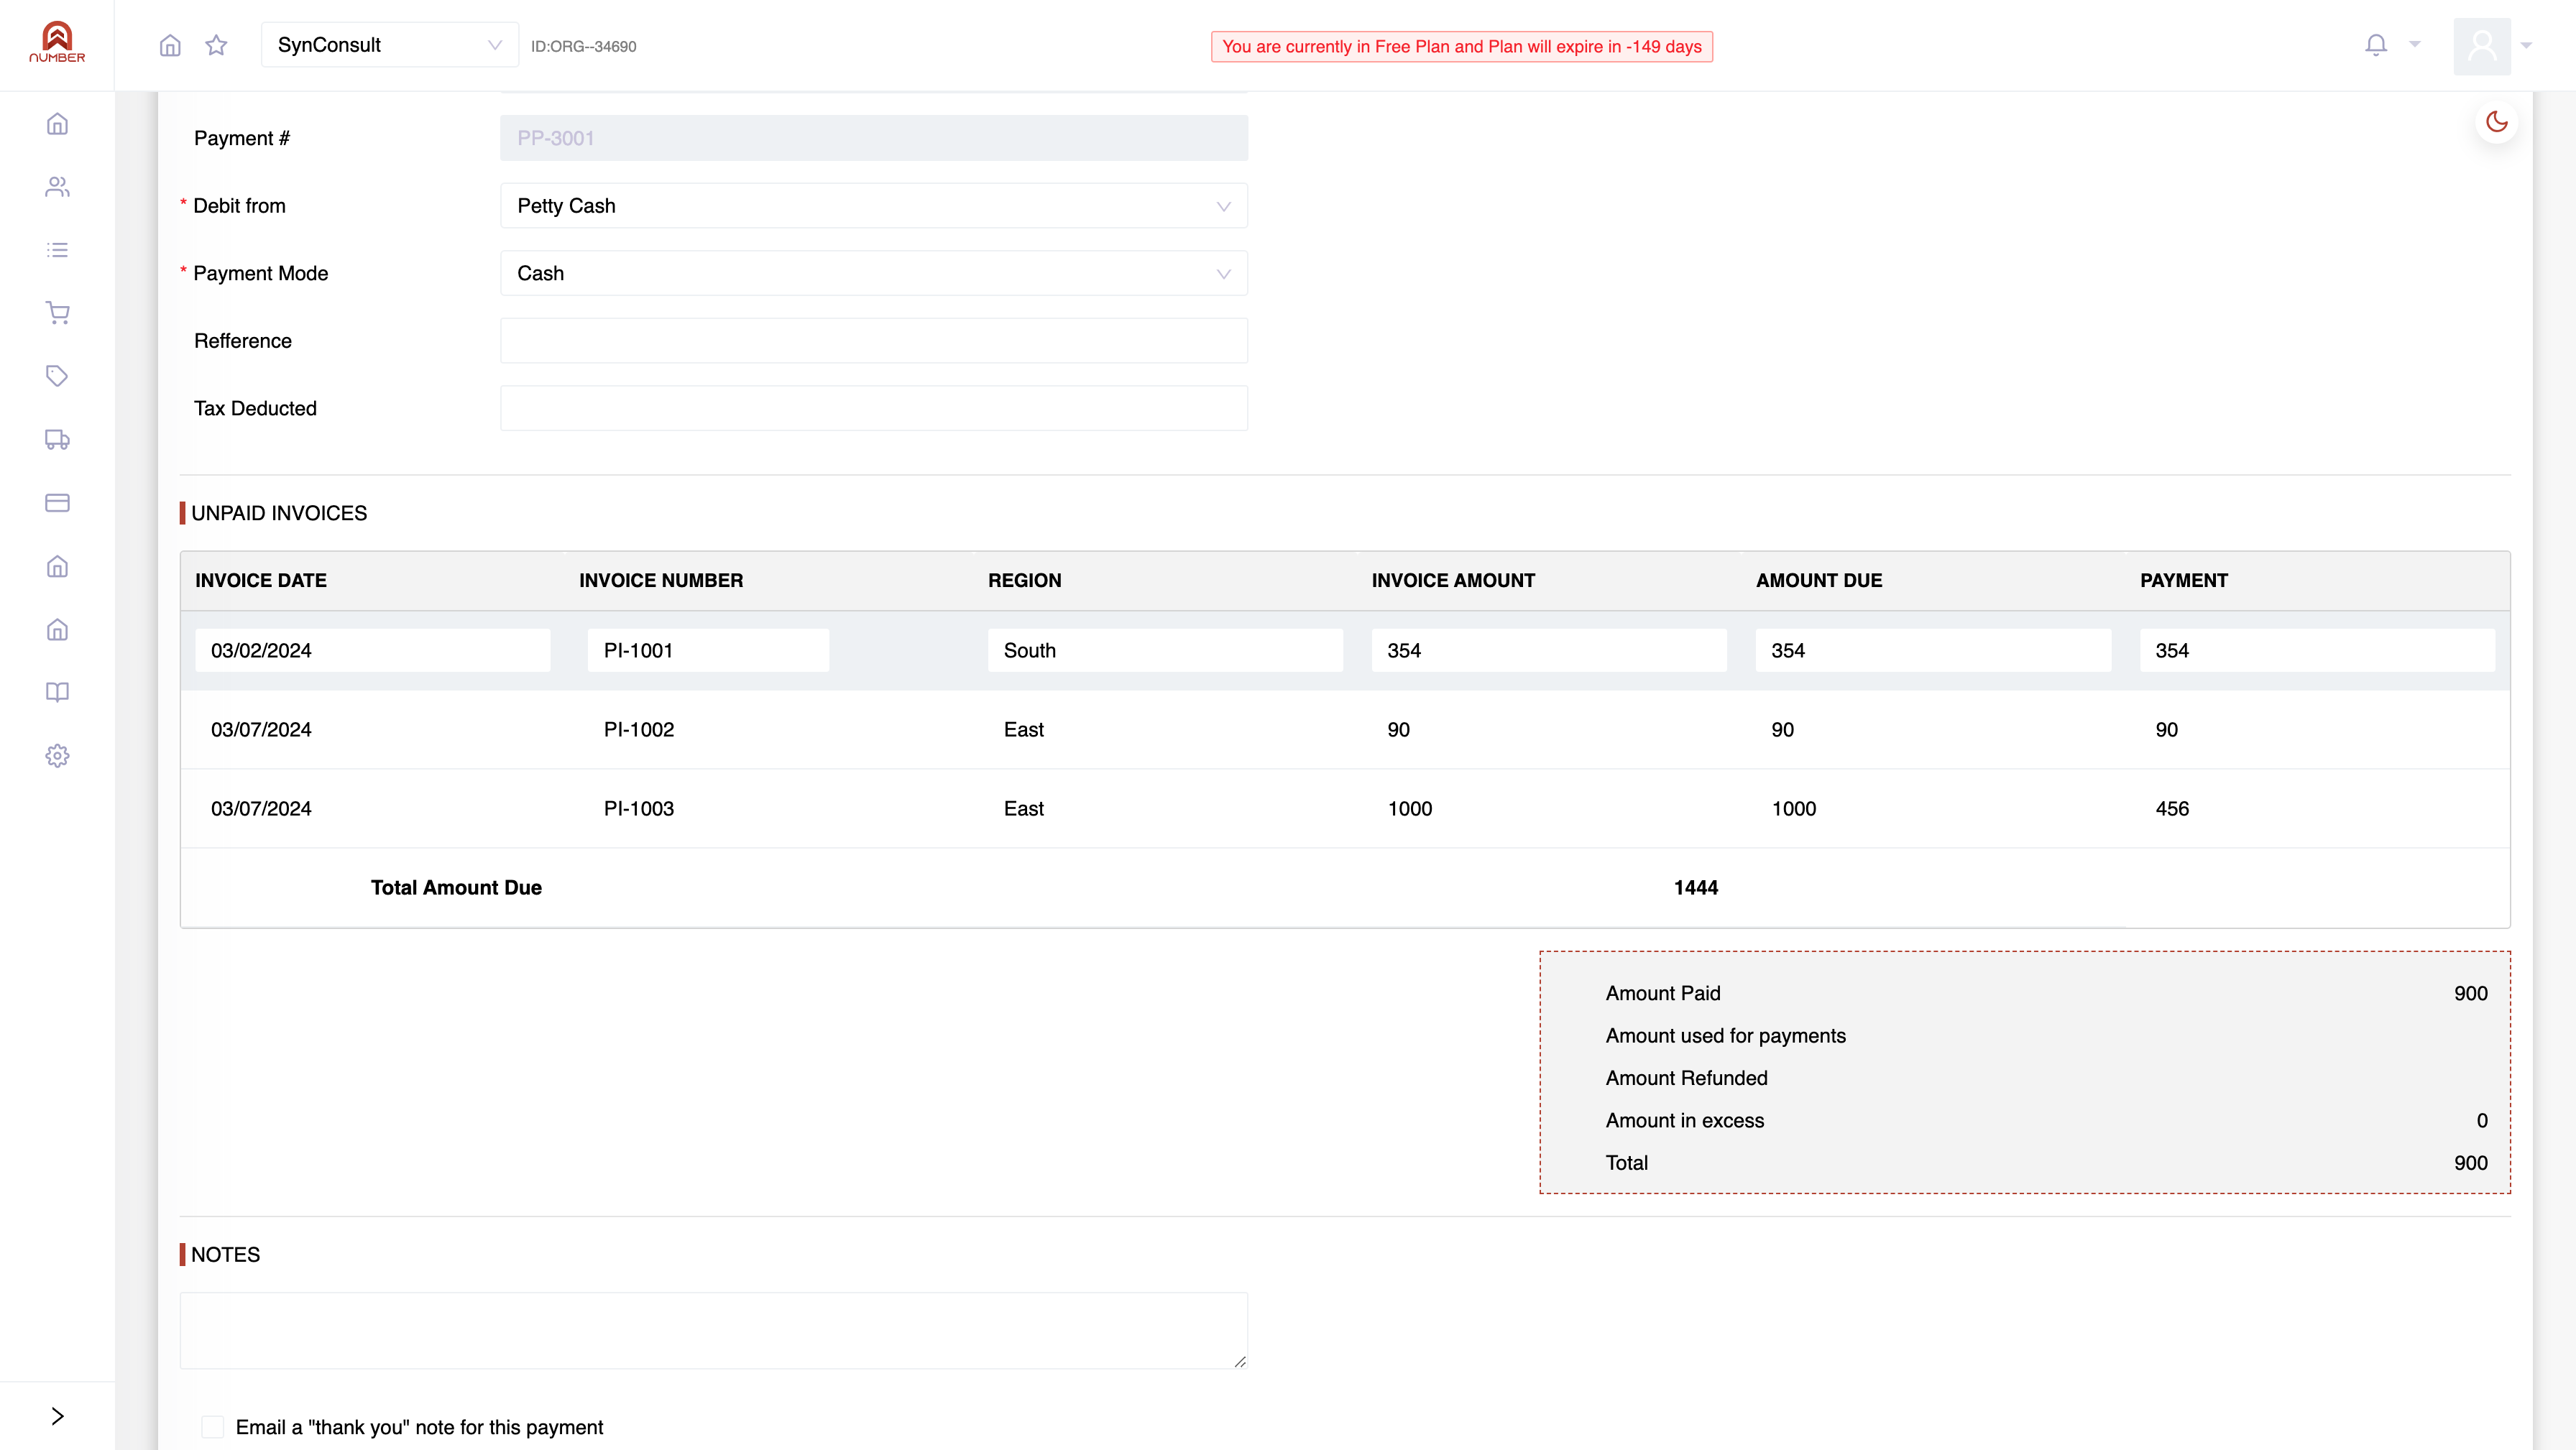Viewport: 2576px width, 1450px height.
Task: Open book icon in sidebar
Action: 57,693
